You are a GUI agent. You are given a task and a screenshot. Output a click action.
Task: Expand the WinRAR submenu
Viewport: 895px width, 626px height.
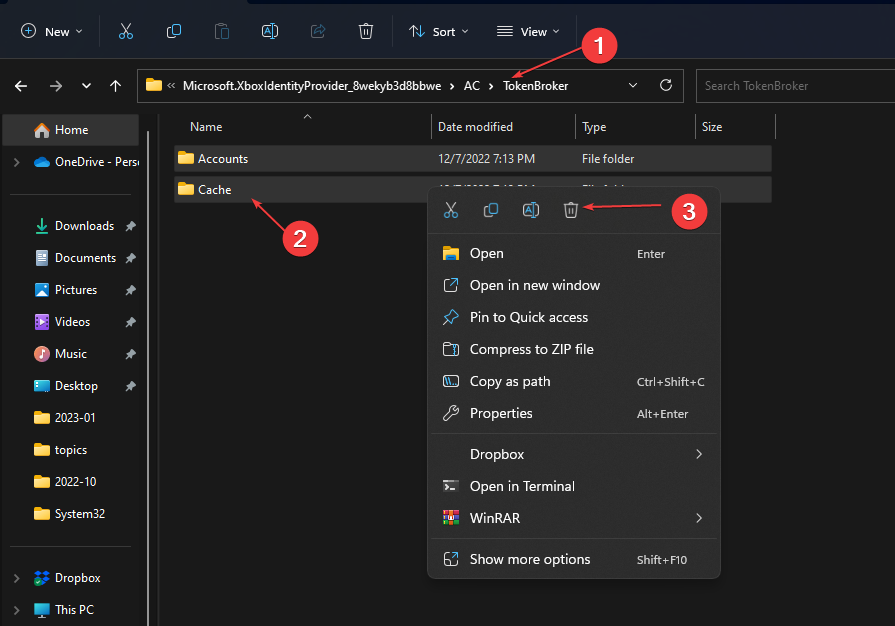click(574, 518)
